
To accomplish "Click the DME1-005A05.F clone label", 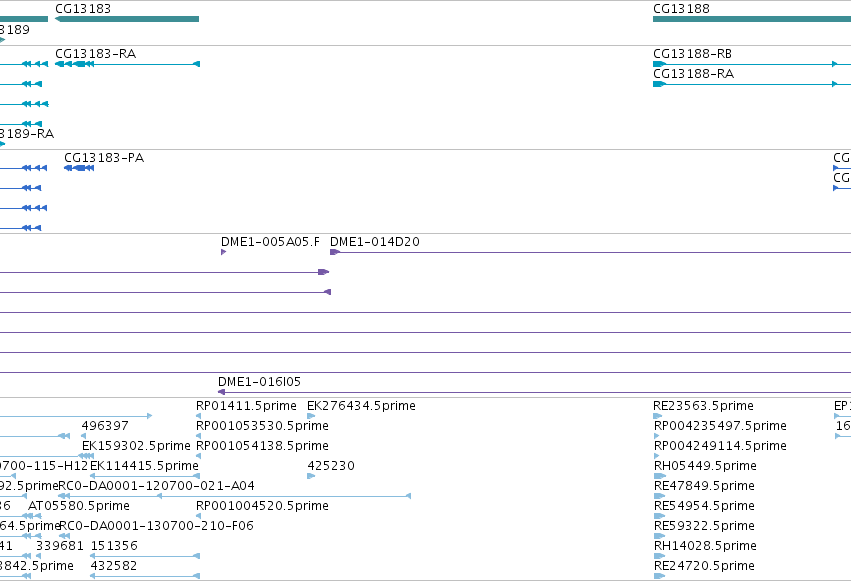I will click(270, 242).
